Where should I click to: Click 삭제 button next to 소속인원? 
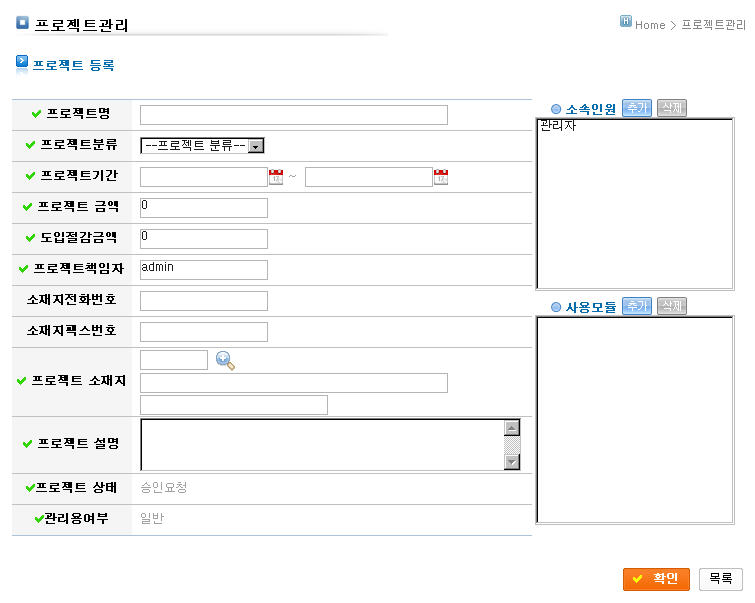672,108
